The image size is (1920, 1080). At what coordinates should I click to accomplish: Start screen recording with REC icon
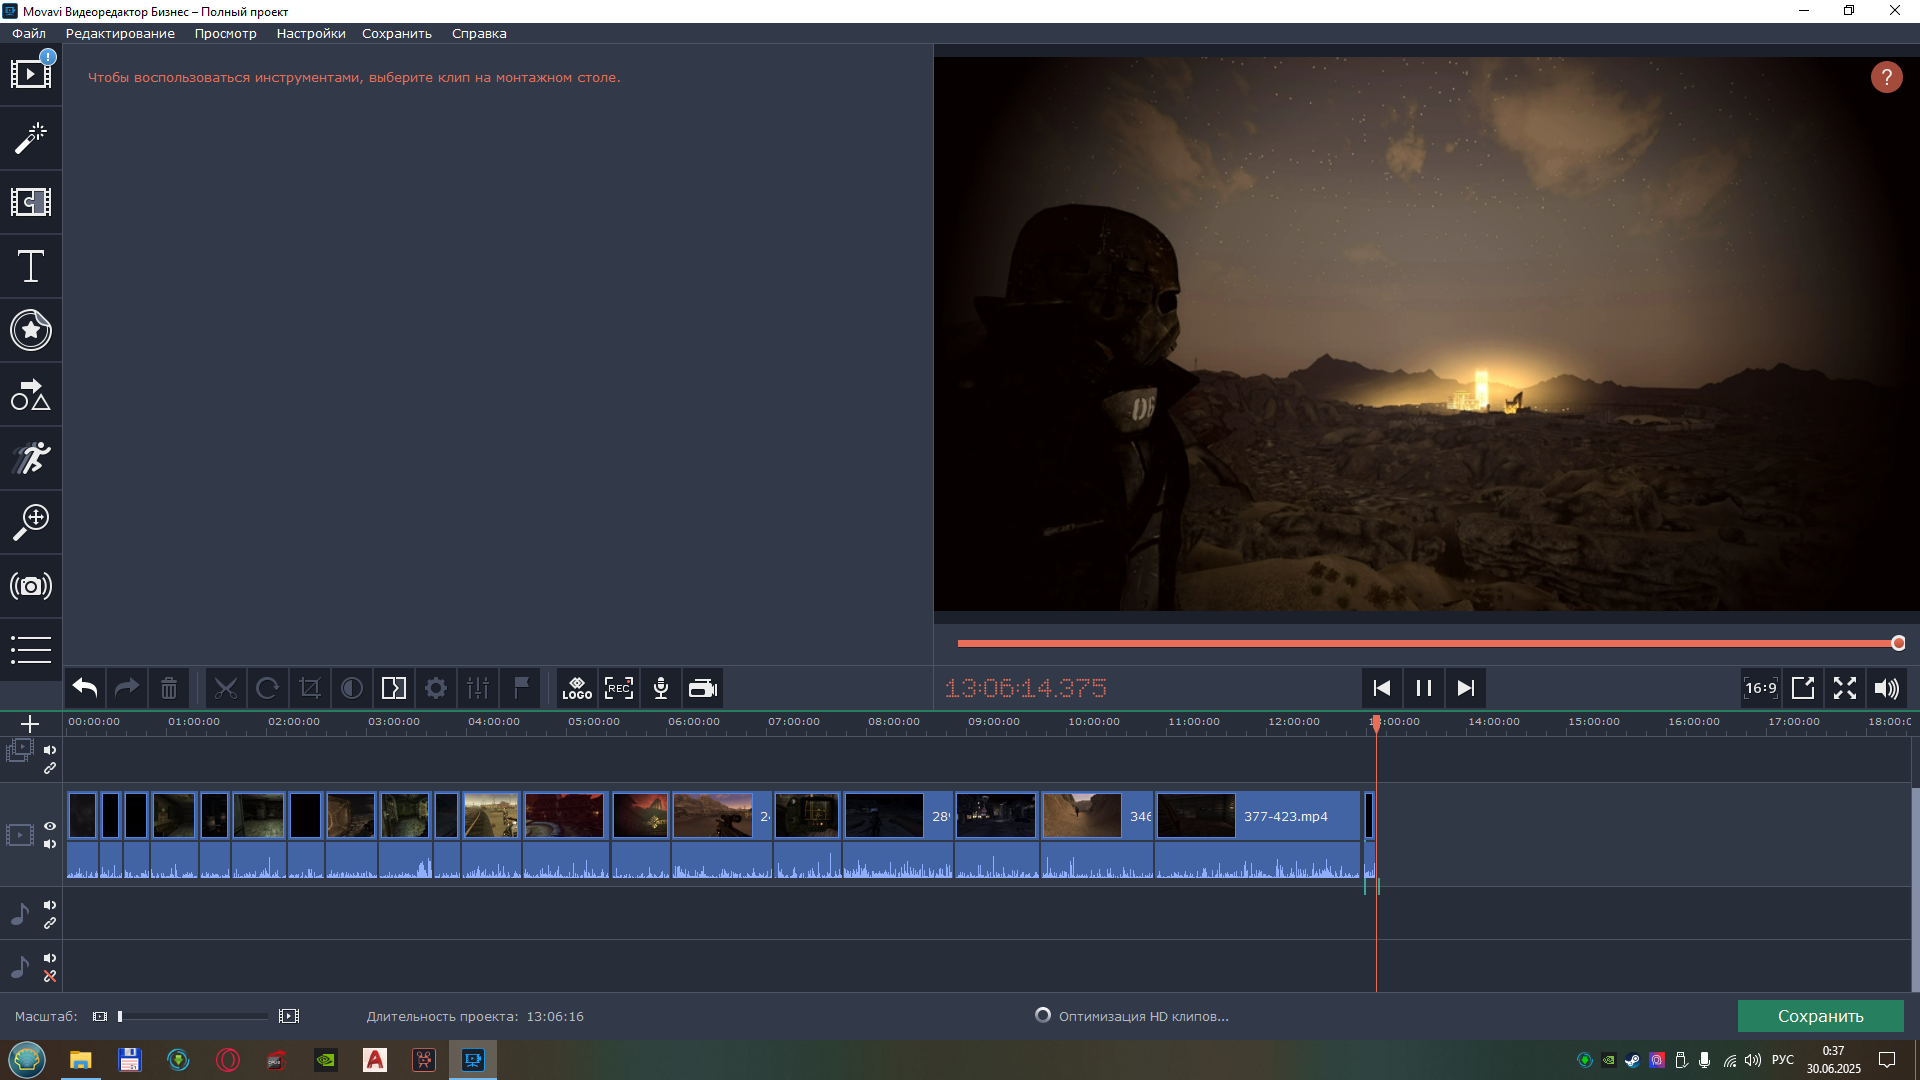(x=619, y=688)
